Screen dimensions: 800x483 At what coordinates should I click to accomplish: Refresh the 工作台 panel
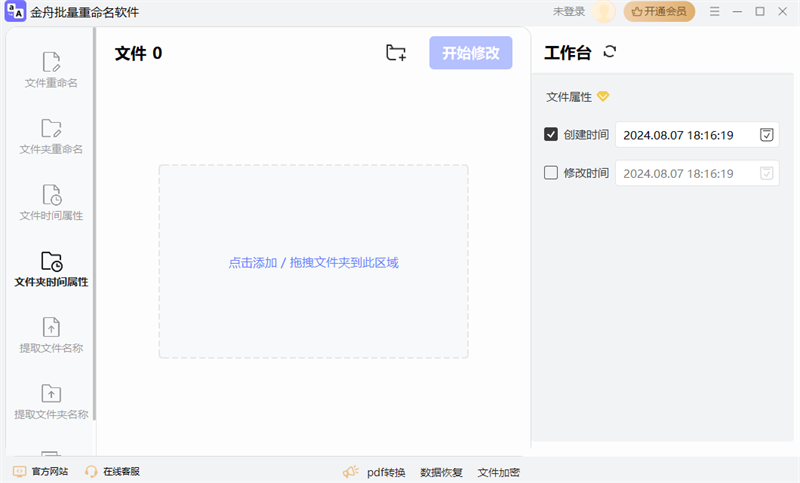tap(610, 52)
